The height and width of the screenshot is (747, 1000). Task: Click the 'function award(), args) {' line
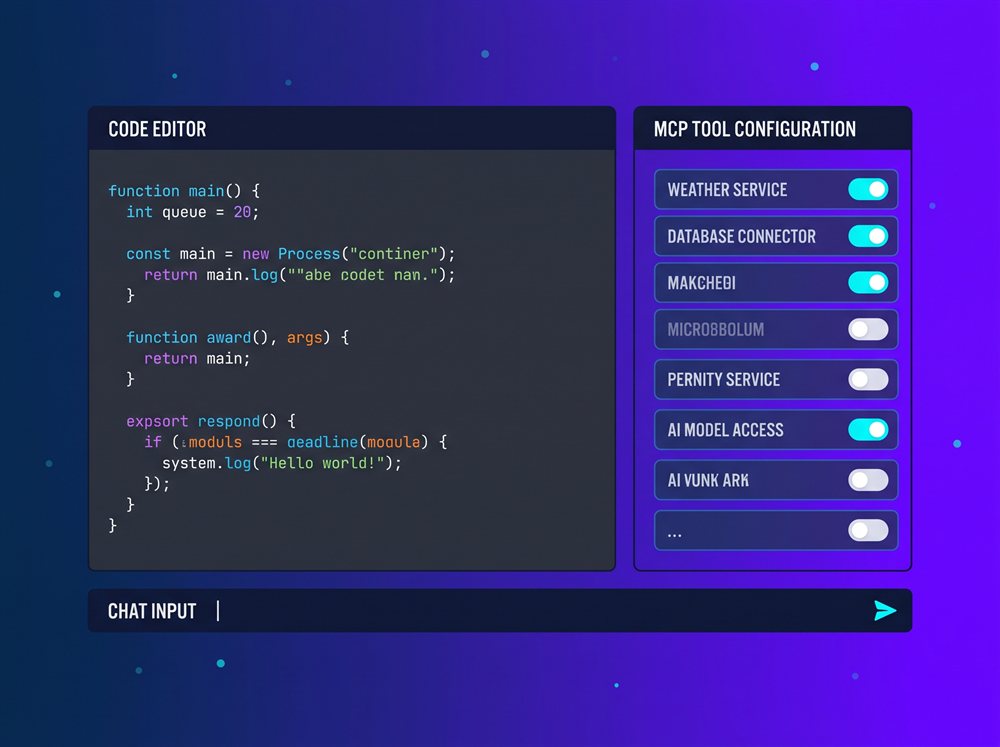tap(237, 337)
